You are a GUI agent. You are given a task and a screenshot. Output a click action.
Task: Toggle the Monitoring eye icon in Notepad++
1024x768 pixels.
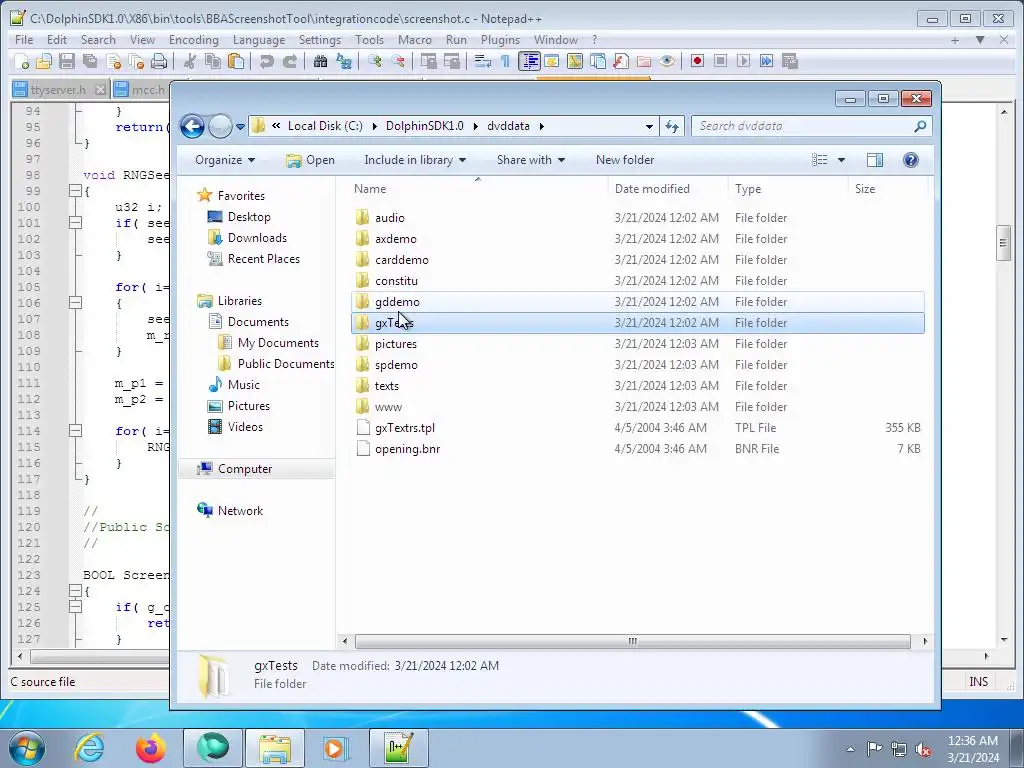point(667,61)
